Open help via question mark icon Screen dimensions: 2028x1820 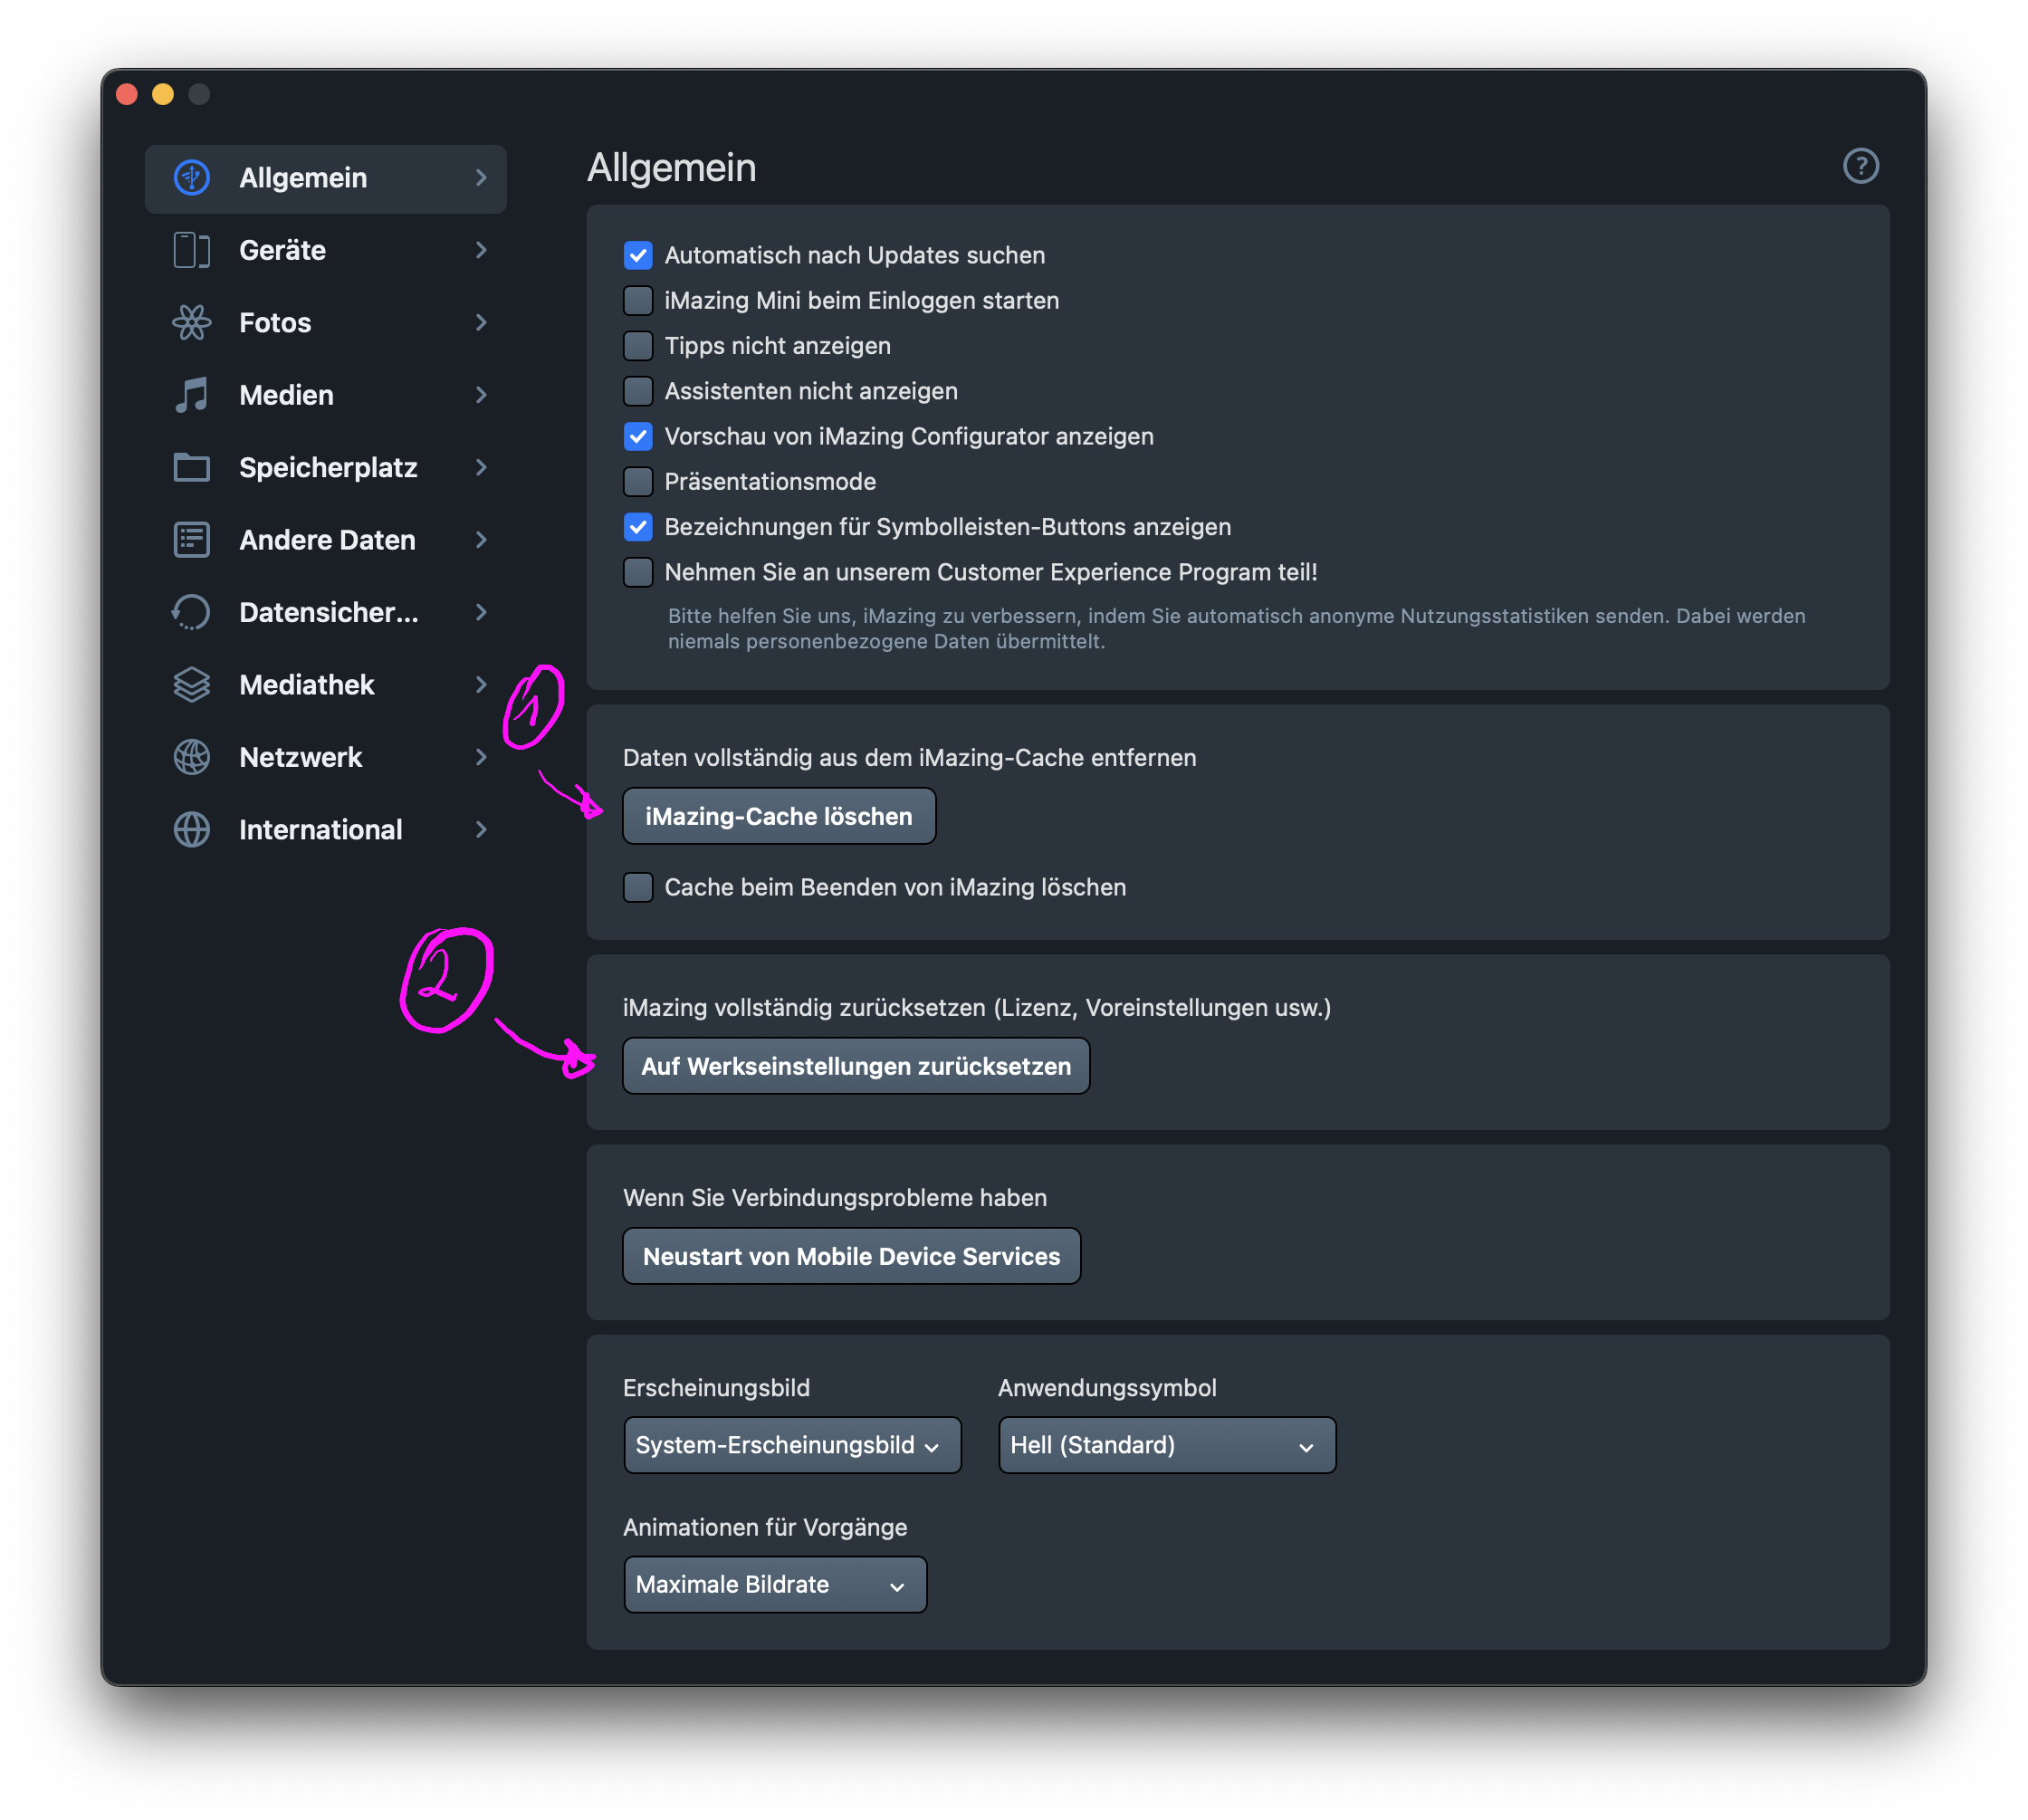1860,166
